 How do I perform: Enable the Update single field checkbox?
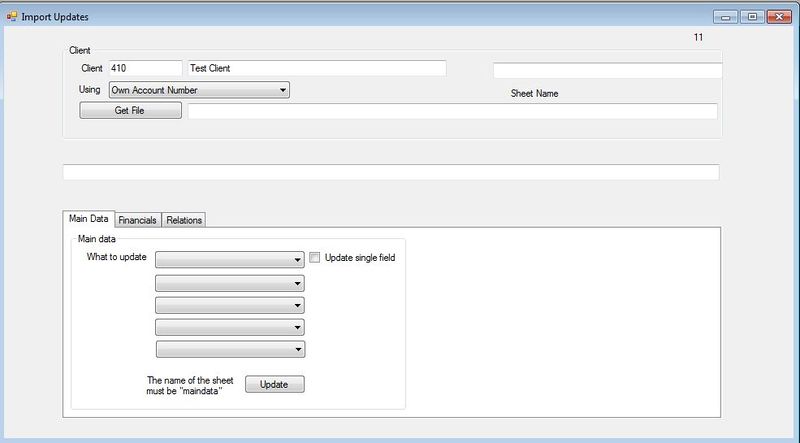coord(315,258)
